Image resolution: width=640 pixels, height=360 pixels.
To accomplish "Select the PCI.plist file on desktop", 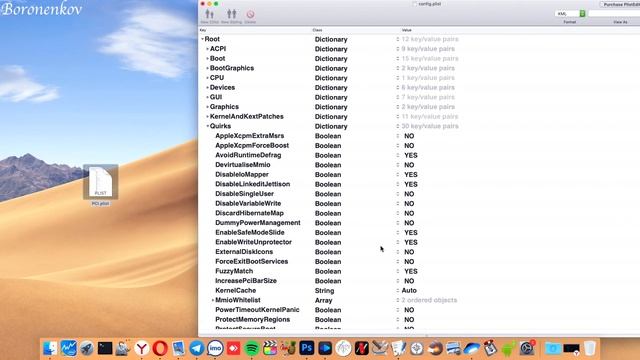I will [x=100, y=184].
